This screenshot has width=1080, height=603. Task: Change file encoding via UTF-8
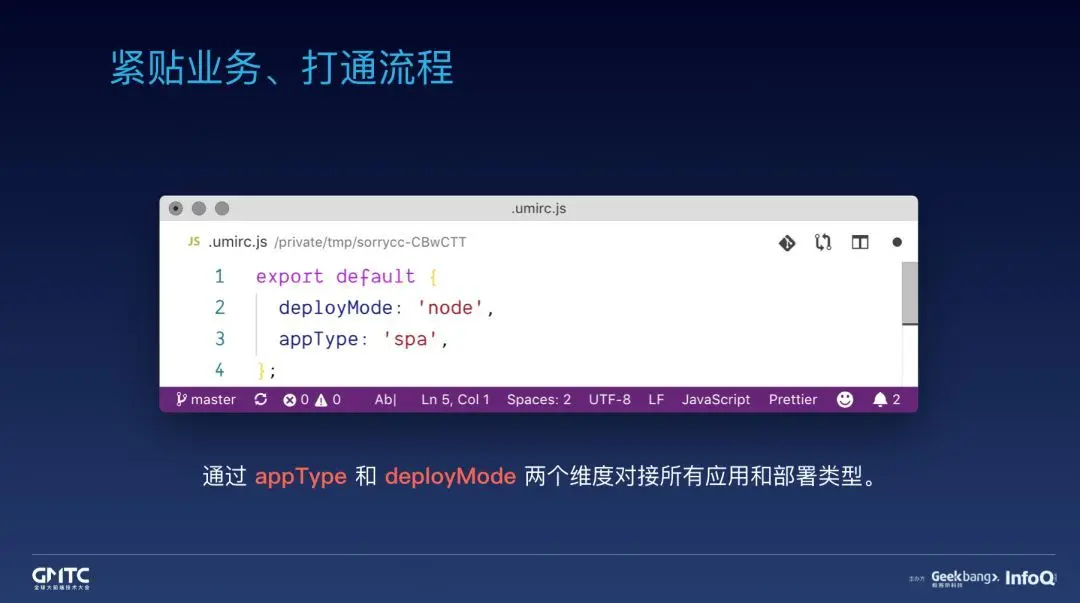[x=610, y=400]
